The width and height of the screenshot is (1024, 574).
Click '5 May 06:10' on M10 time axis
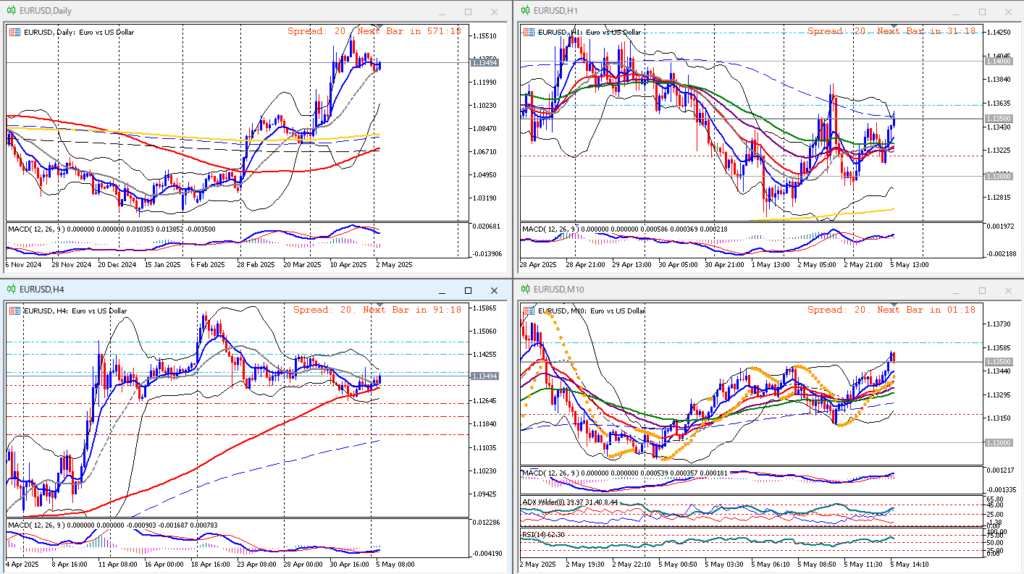pyautogui.click(x=771, y=564)
